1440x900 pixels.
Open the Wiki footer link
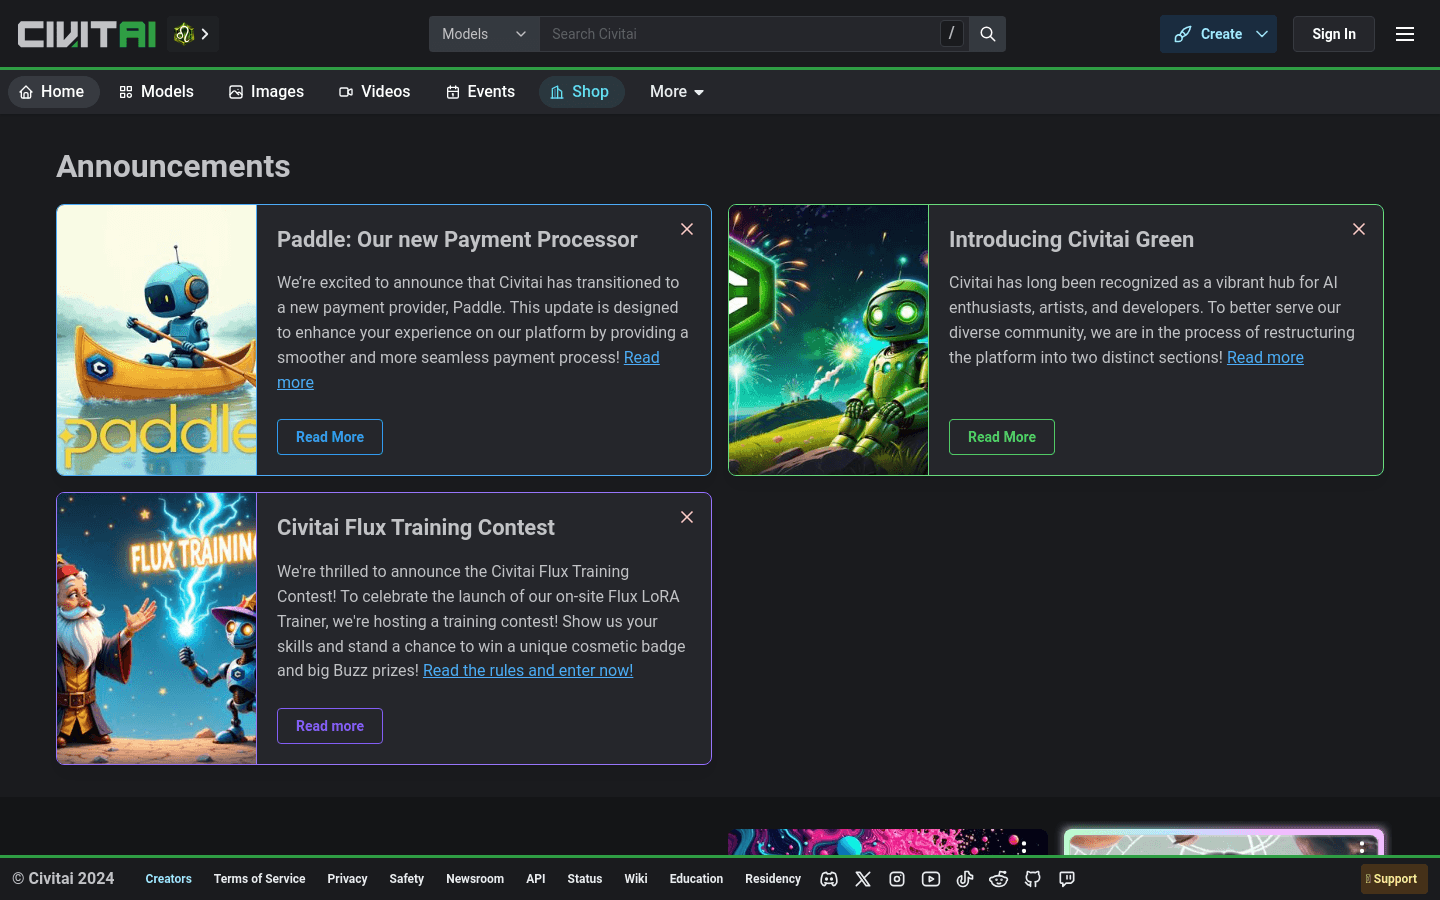636,879
